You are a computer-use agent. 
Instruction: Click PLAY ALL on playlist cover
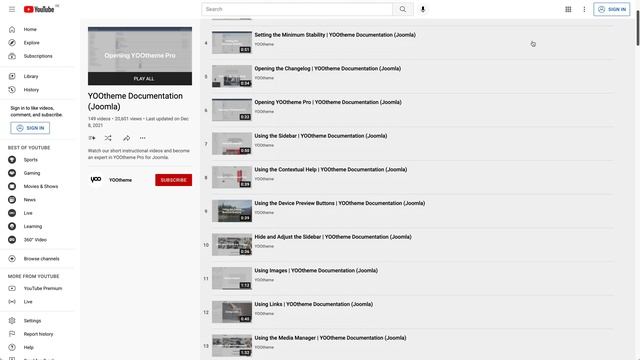coord(140,78)
